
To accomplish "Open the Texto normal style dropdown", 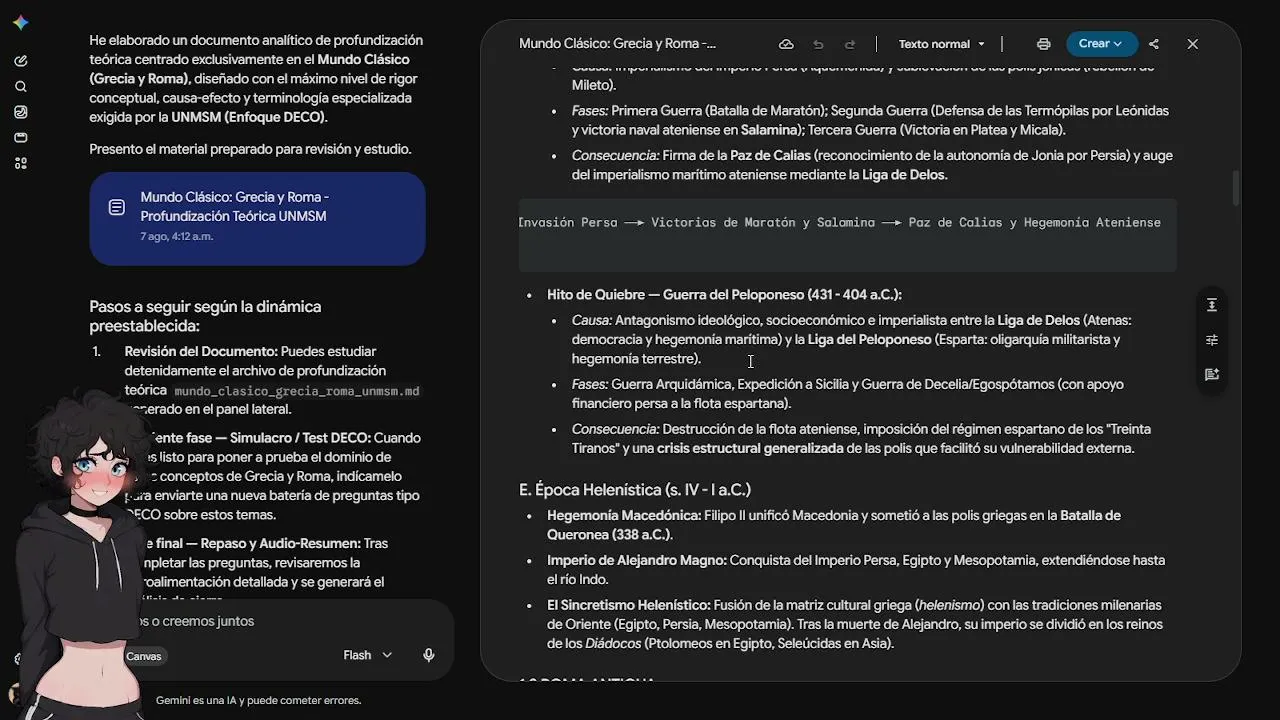I will tap(941, 44).
